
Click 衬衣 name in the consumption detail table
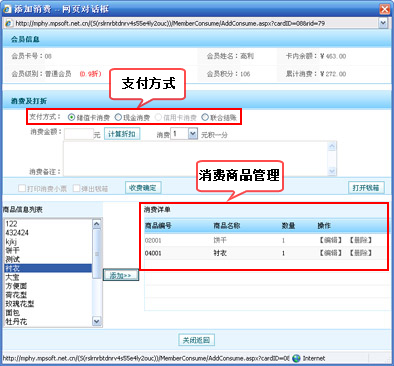[x=220, y=253]
